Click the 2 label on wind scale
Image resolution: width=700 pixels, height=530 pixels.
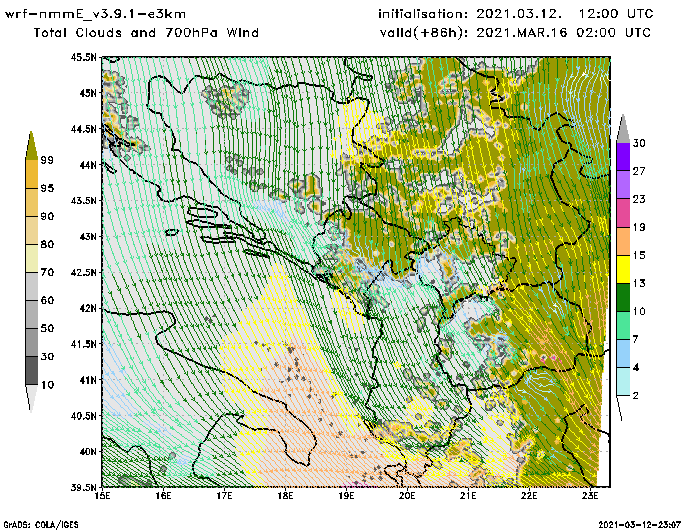[636, 395]
